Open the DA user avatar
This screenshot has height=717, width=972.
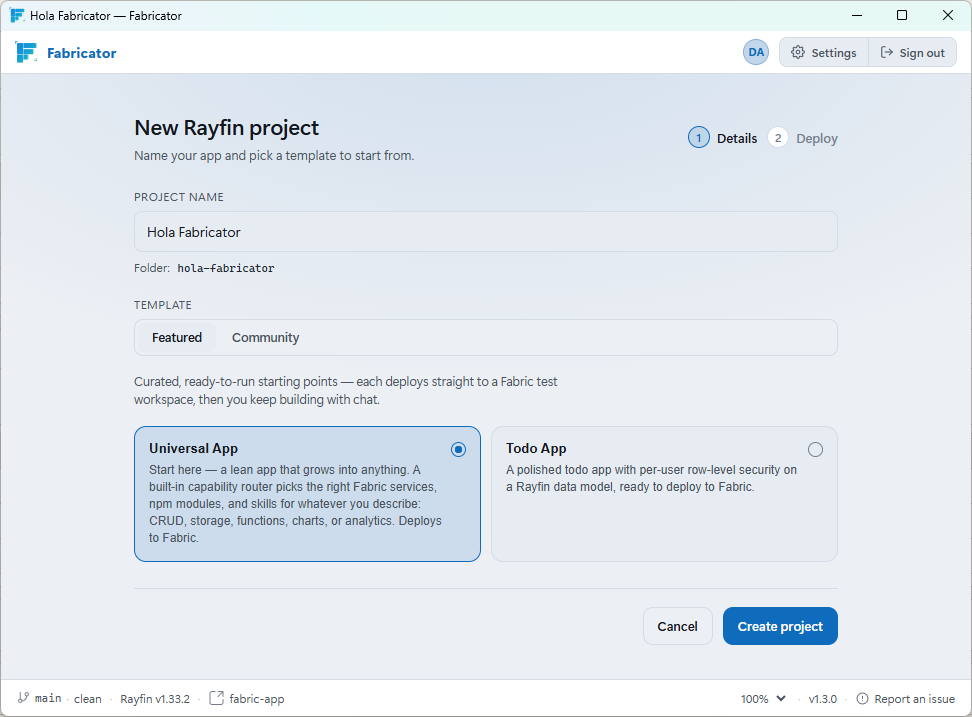756,53
